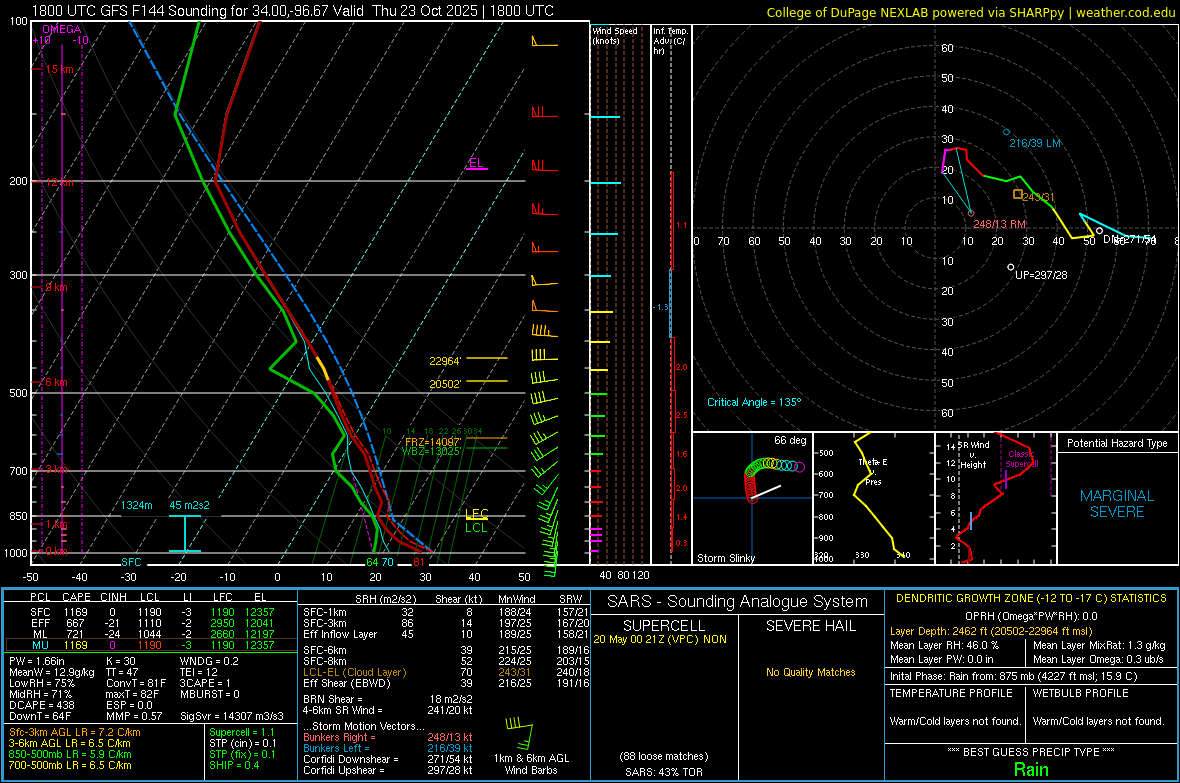Click the 'Potential Hazard Type' header
1180x783 pixels.
1117,443
